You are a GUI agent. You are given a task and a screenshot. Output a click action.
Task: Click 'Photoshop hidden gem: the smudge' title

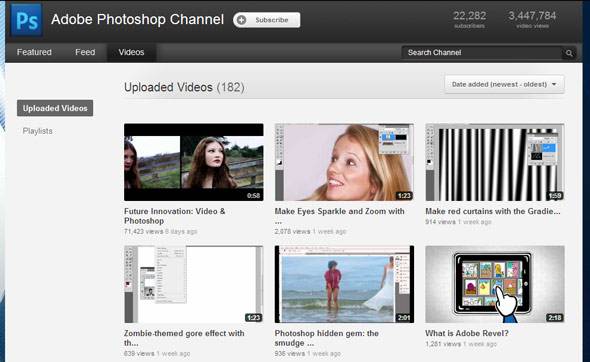pyautogui.click(x=327, y=338)
